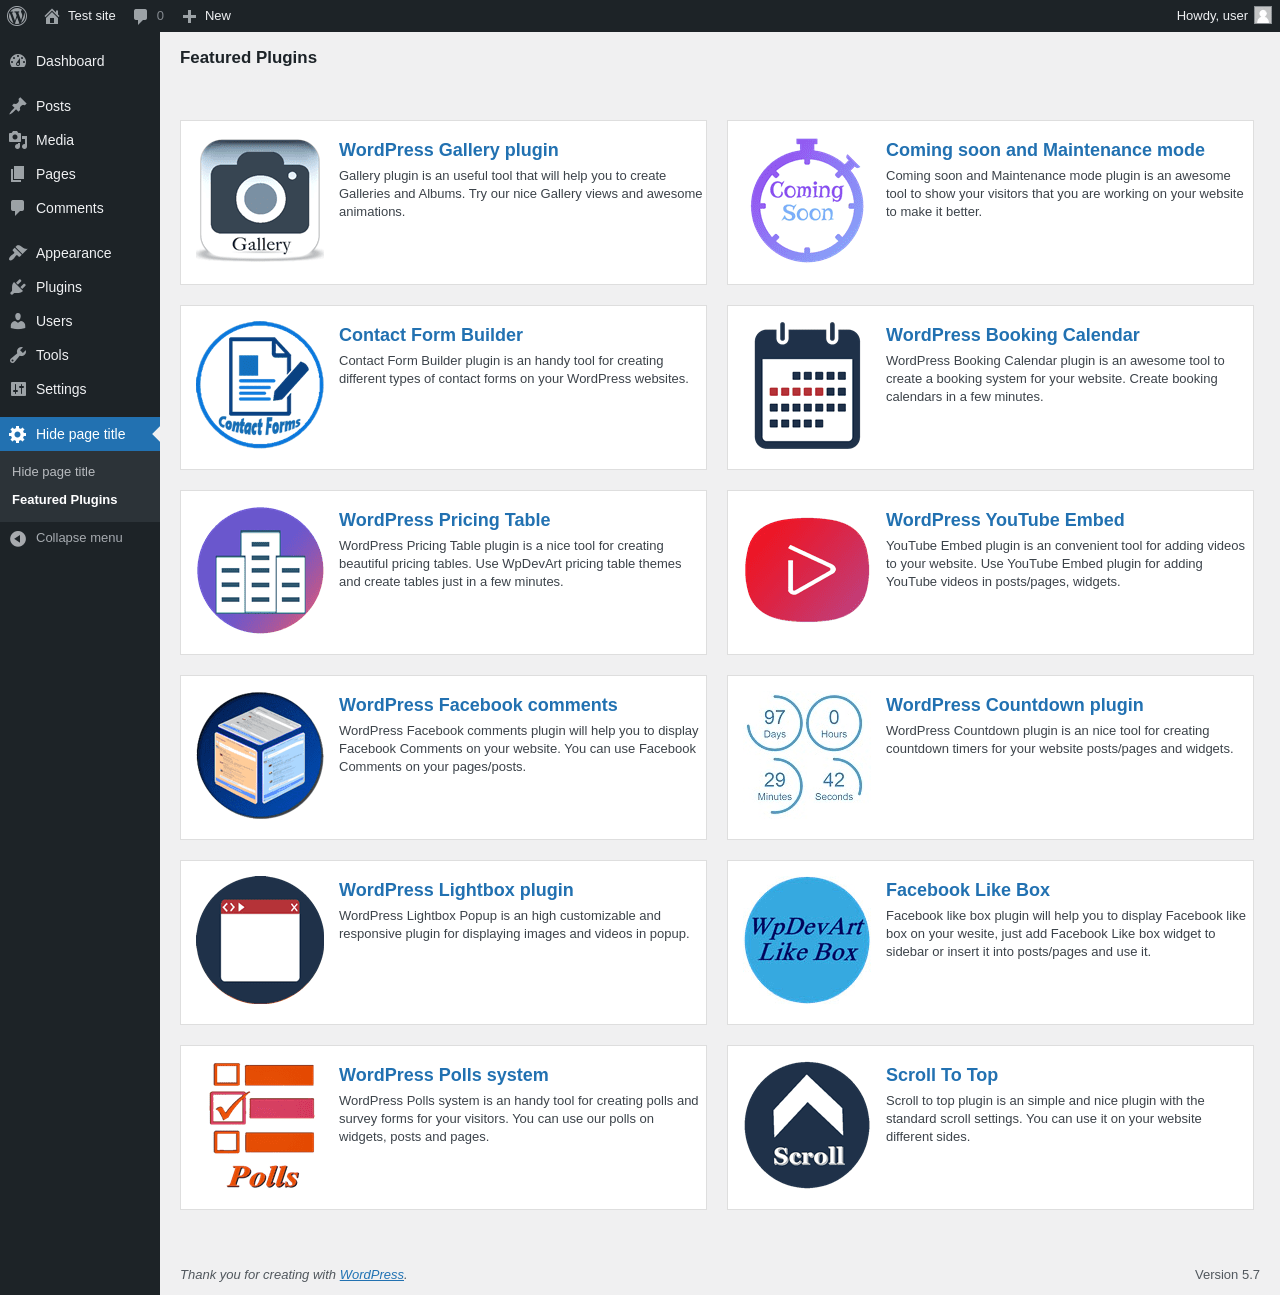Click the YouTube Embed red play image
1280x1295 pixels.
pyautogui.click(x=807, y=570)
